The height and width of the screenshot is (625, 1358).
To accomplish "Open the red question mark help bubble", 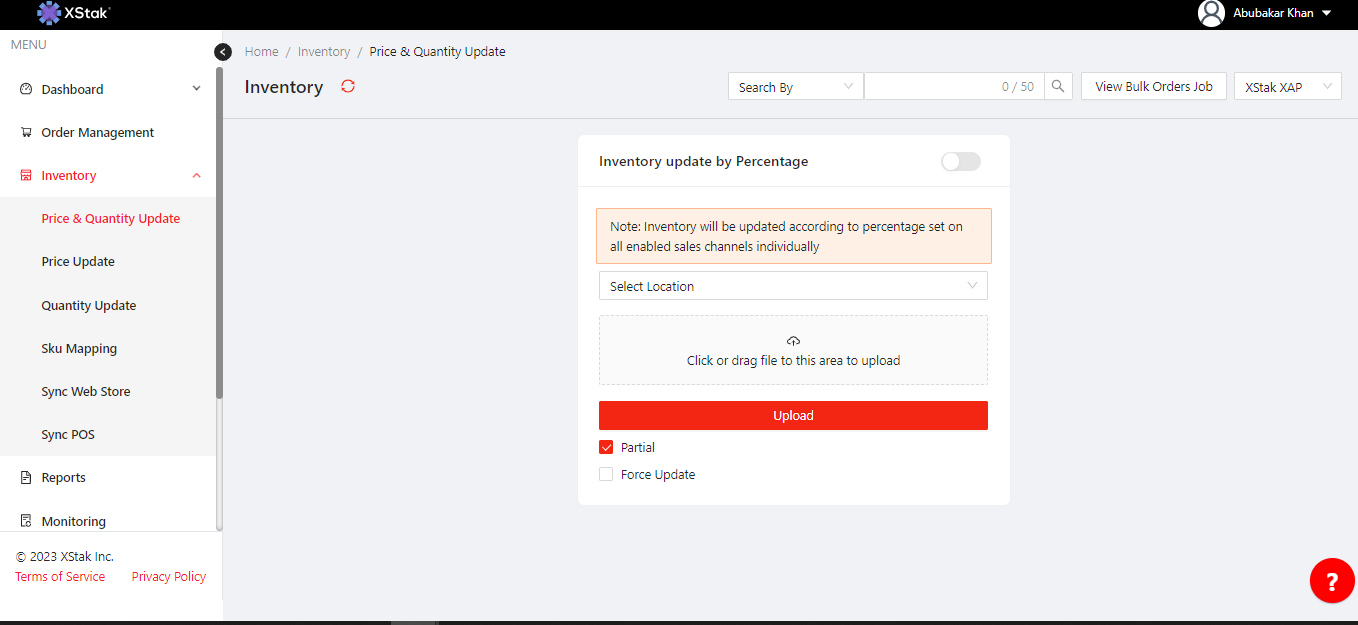I will (x=1331, y=581).
